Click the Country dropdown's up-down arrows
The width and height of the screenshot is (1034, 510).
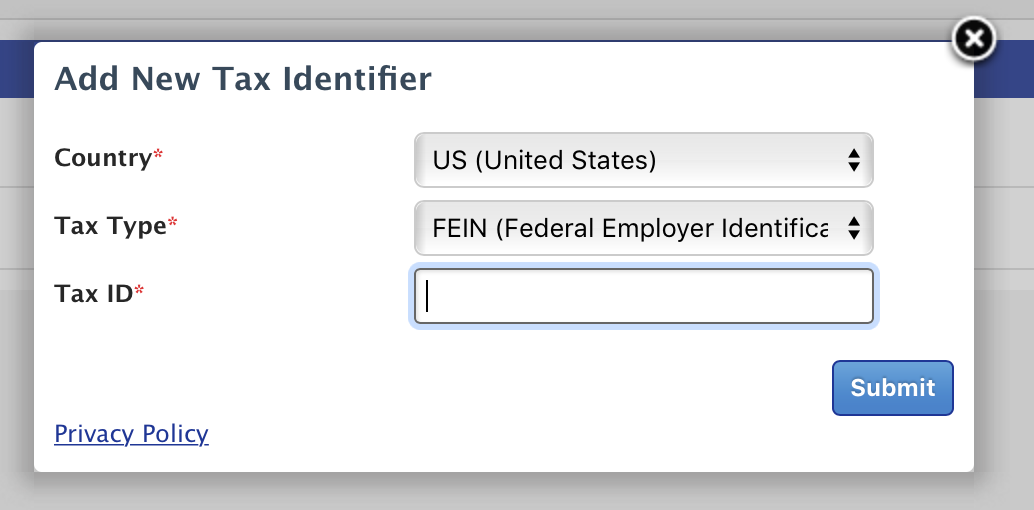[x=853, y=160]
